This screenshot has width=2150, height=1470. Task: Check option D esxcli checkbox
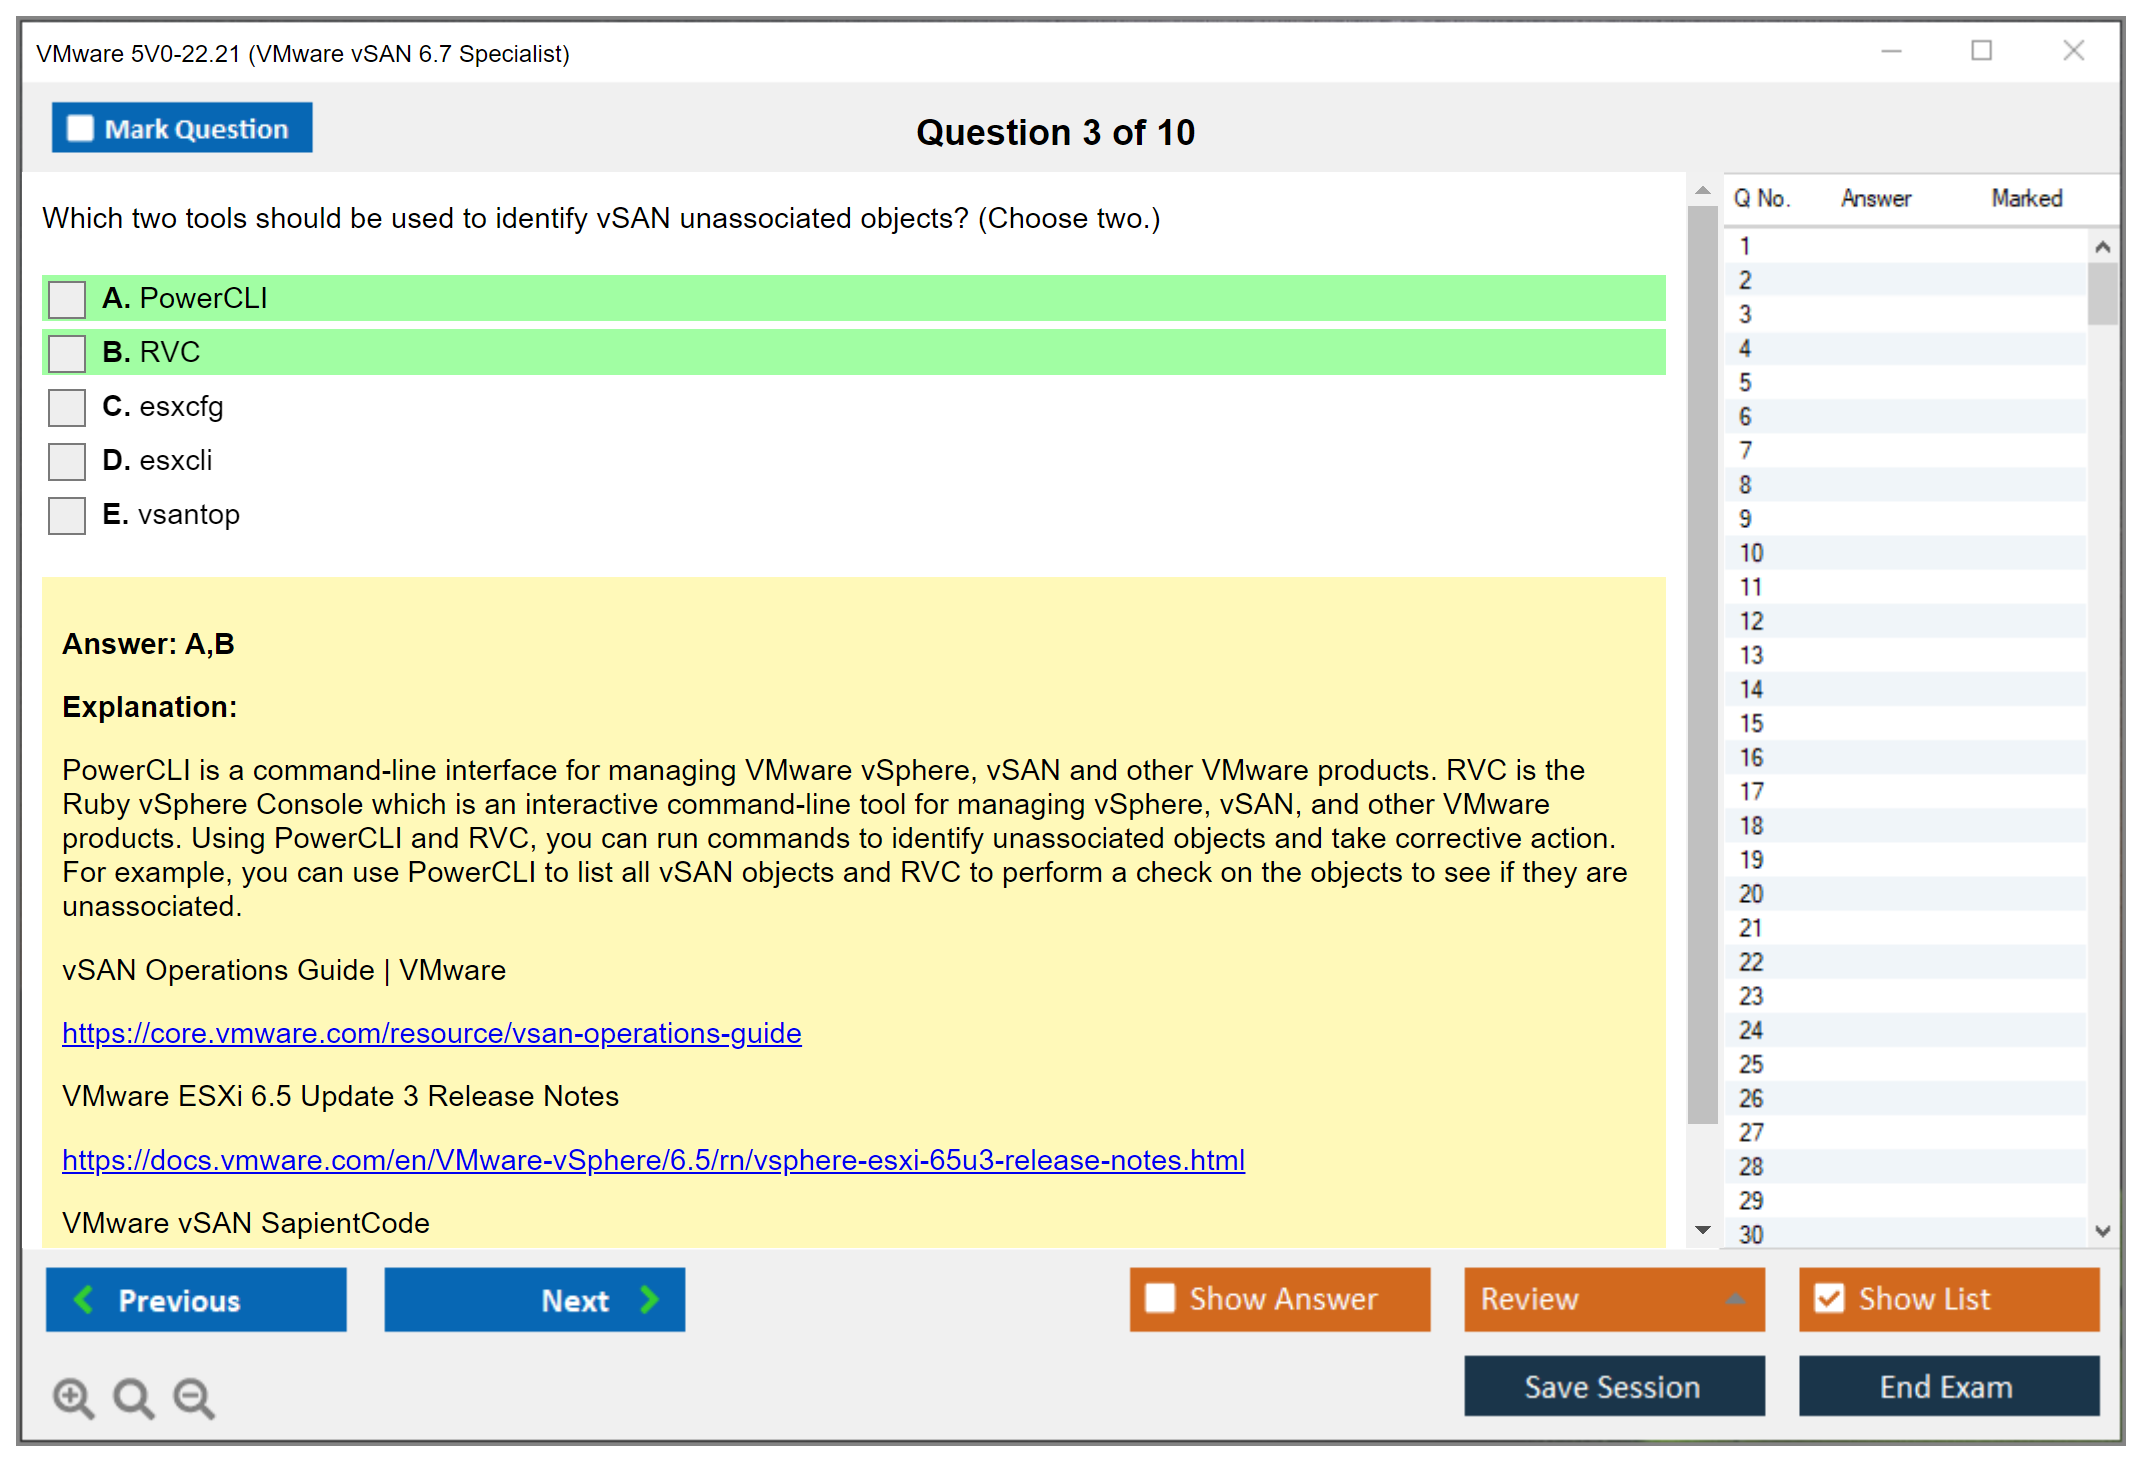pyautogui.click(x=67, y=461)
